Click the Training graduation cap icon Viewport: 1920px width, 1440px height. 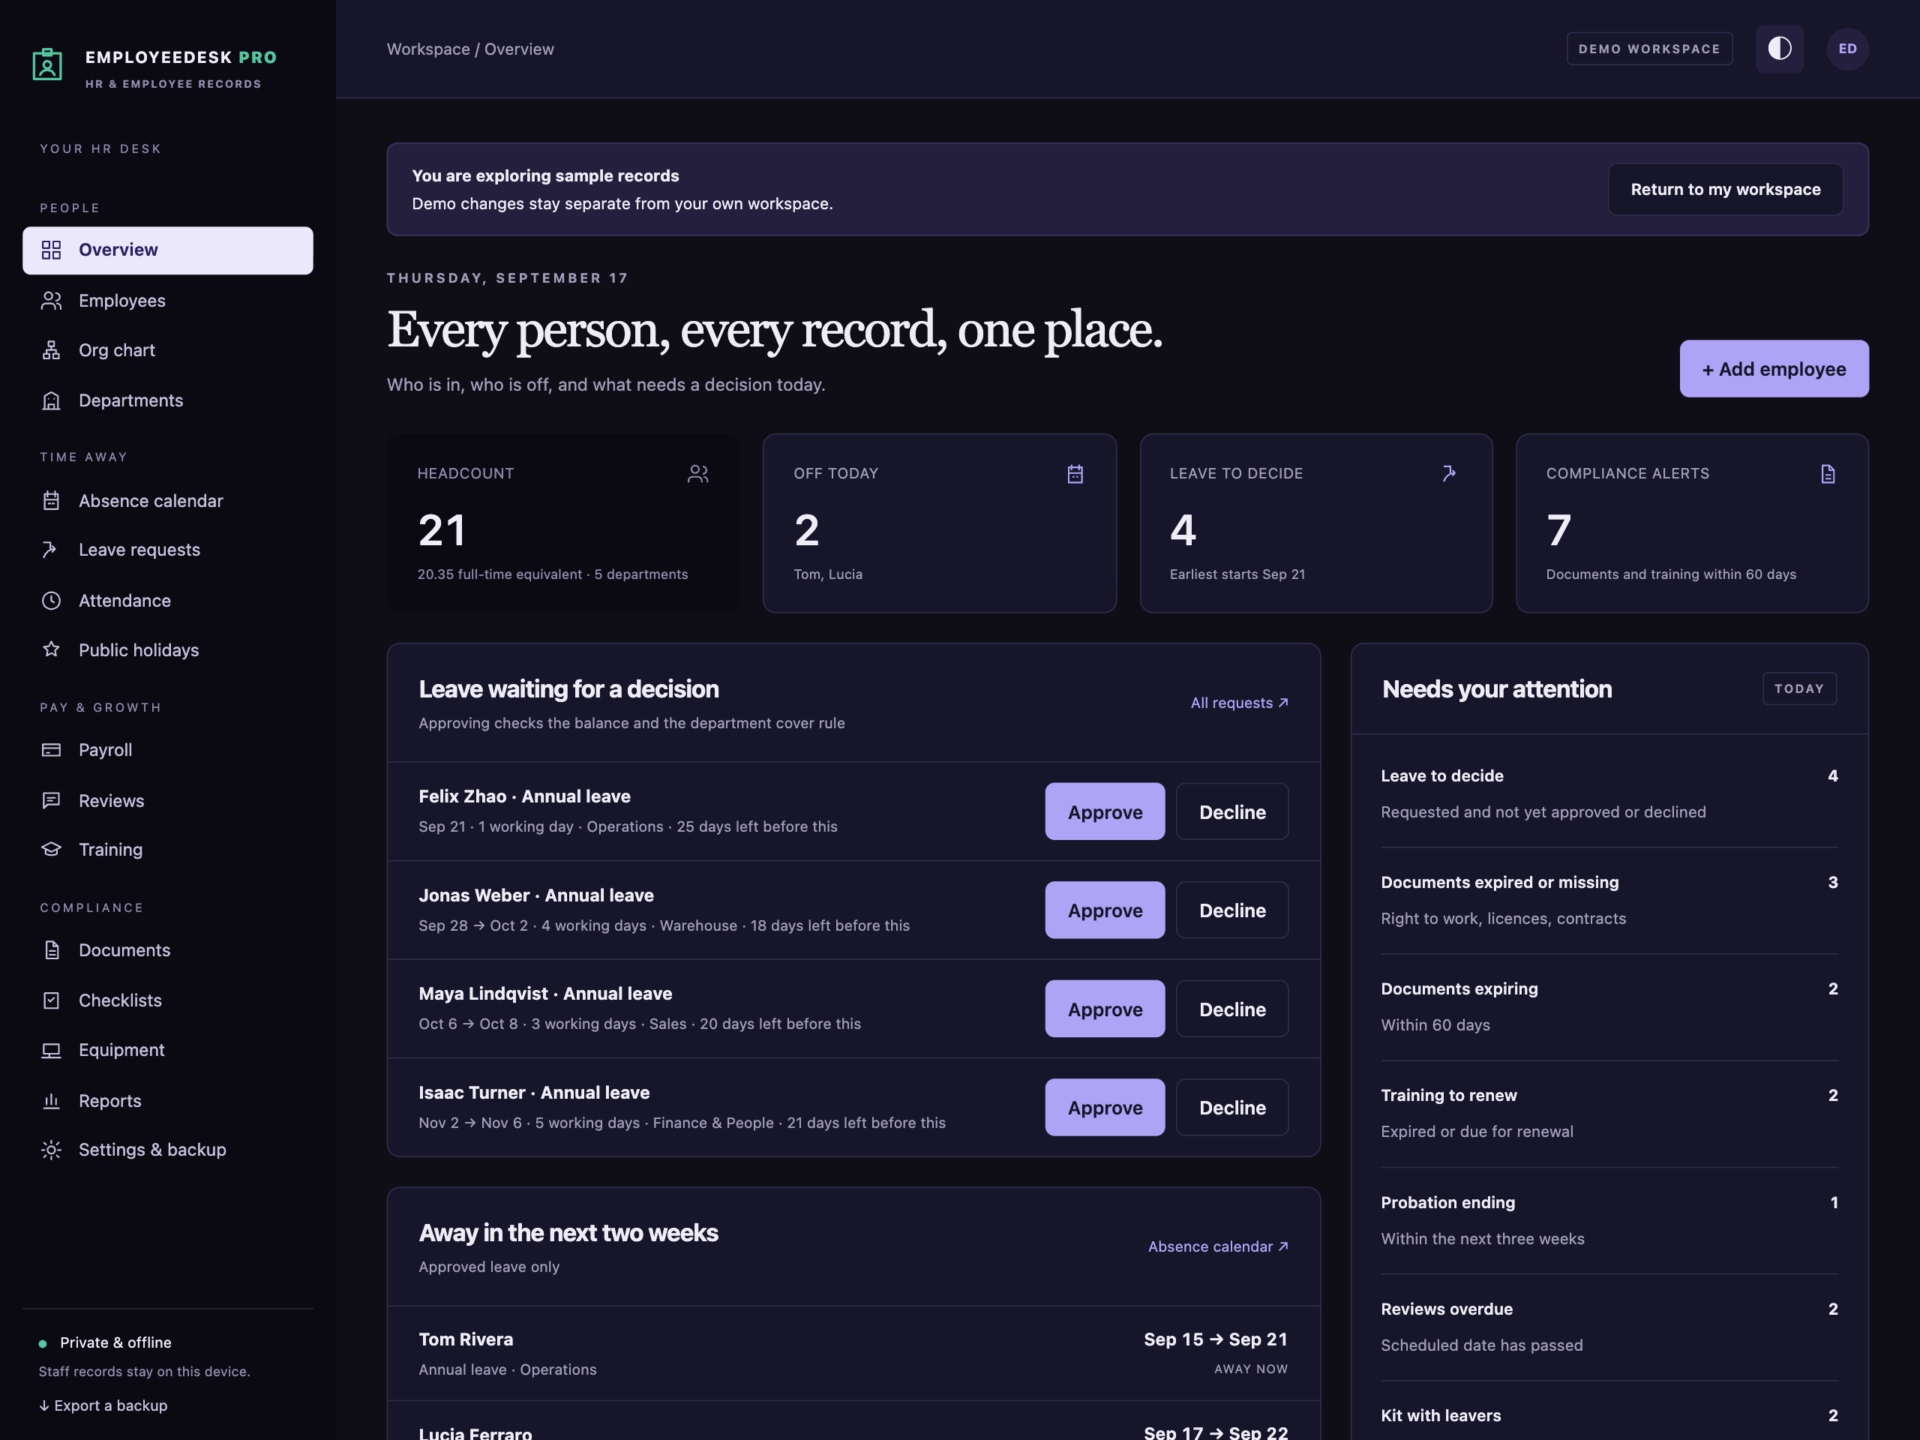pos(51,849)
